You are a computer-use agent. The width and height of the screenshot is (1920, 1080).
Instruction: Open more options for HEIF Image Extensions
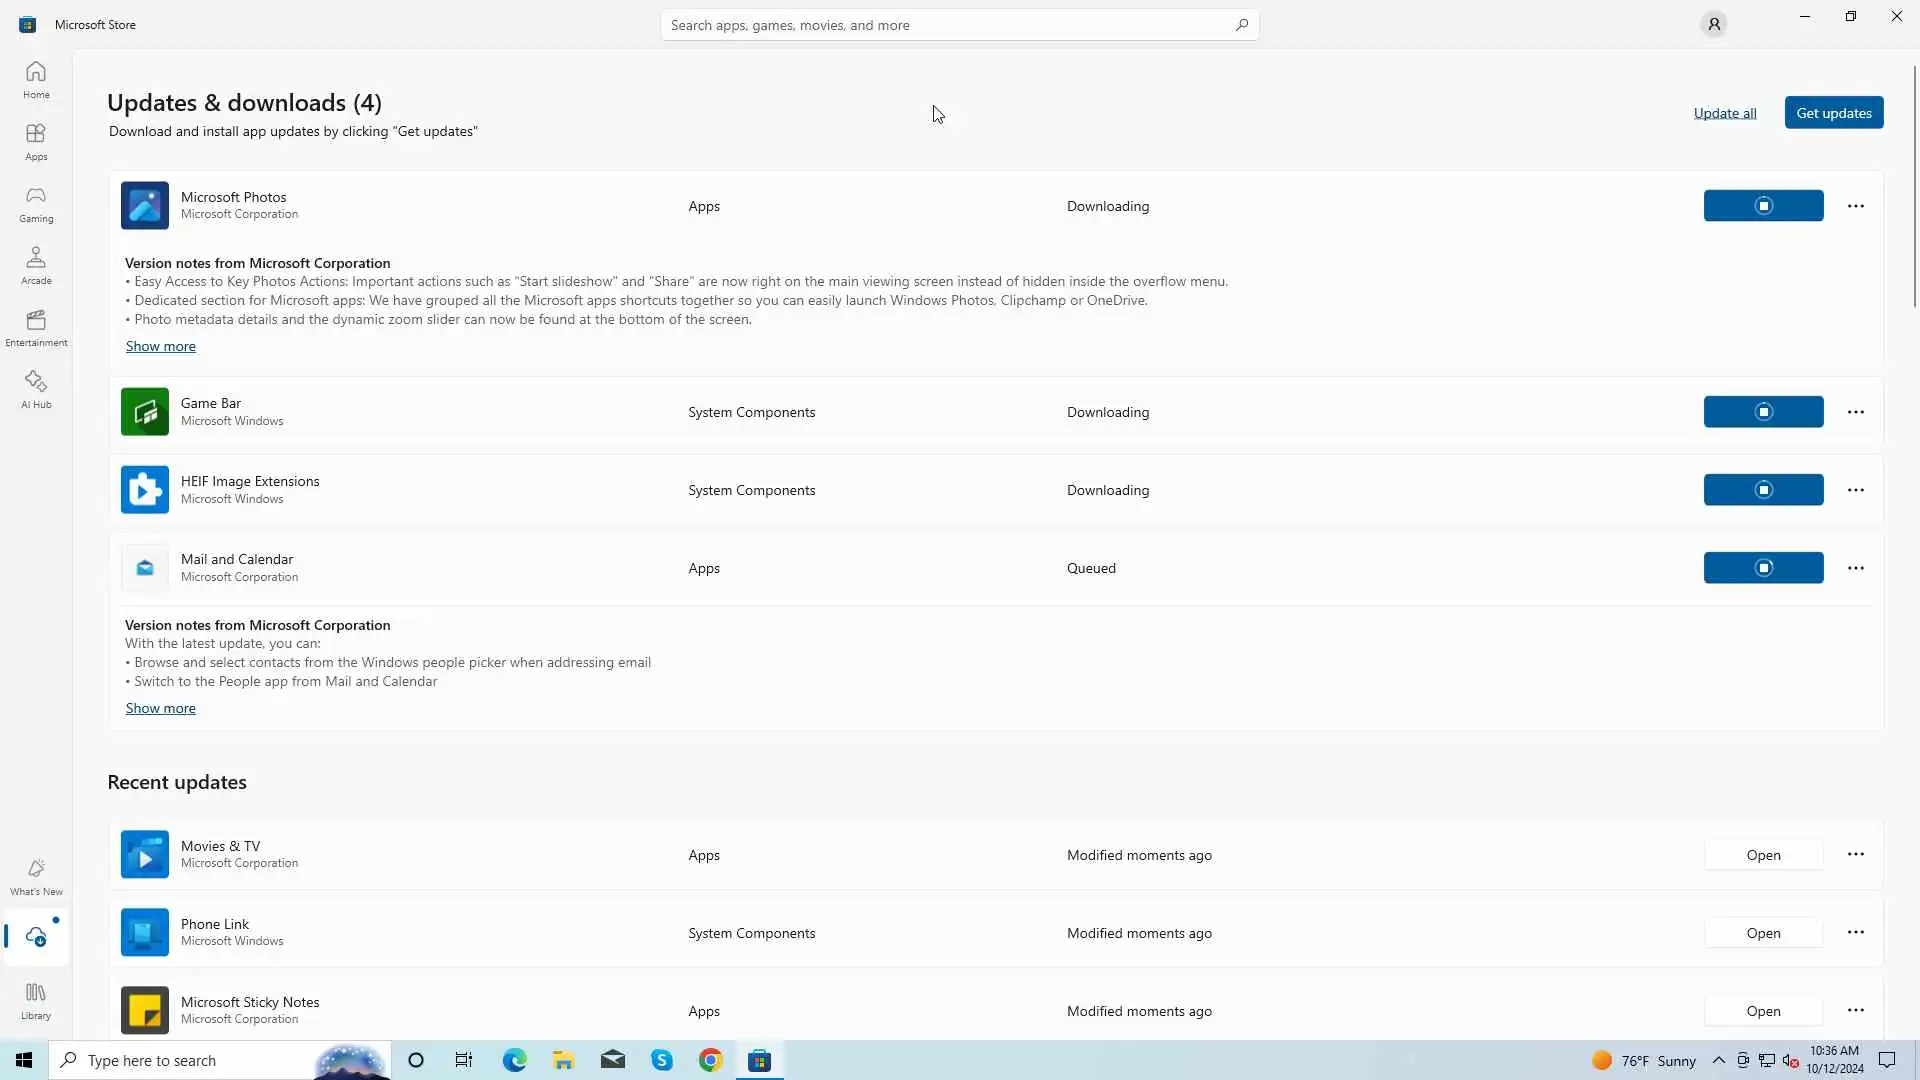coord(1855,490)
